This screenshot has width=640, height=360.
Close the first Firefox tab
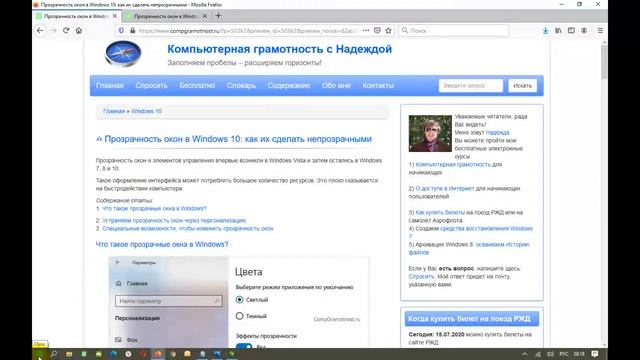click(x=115, y=16)
